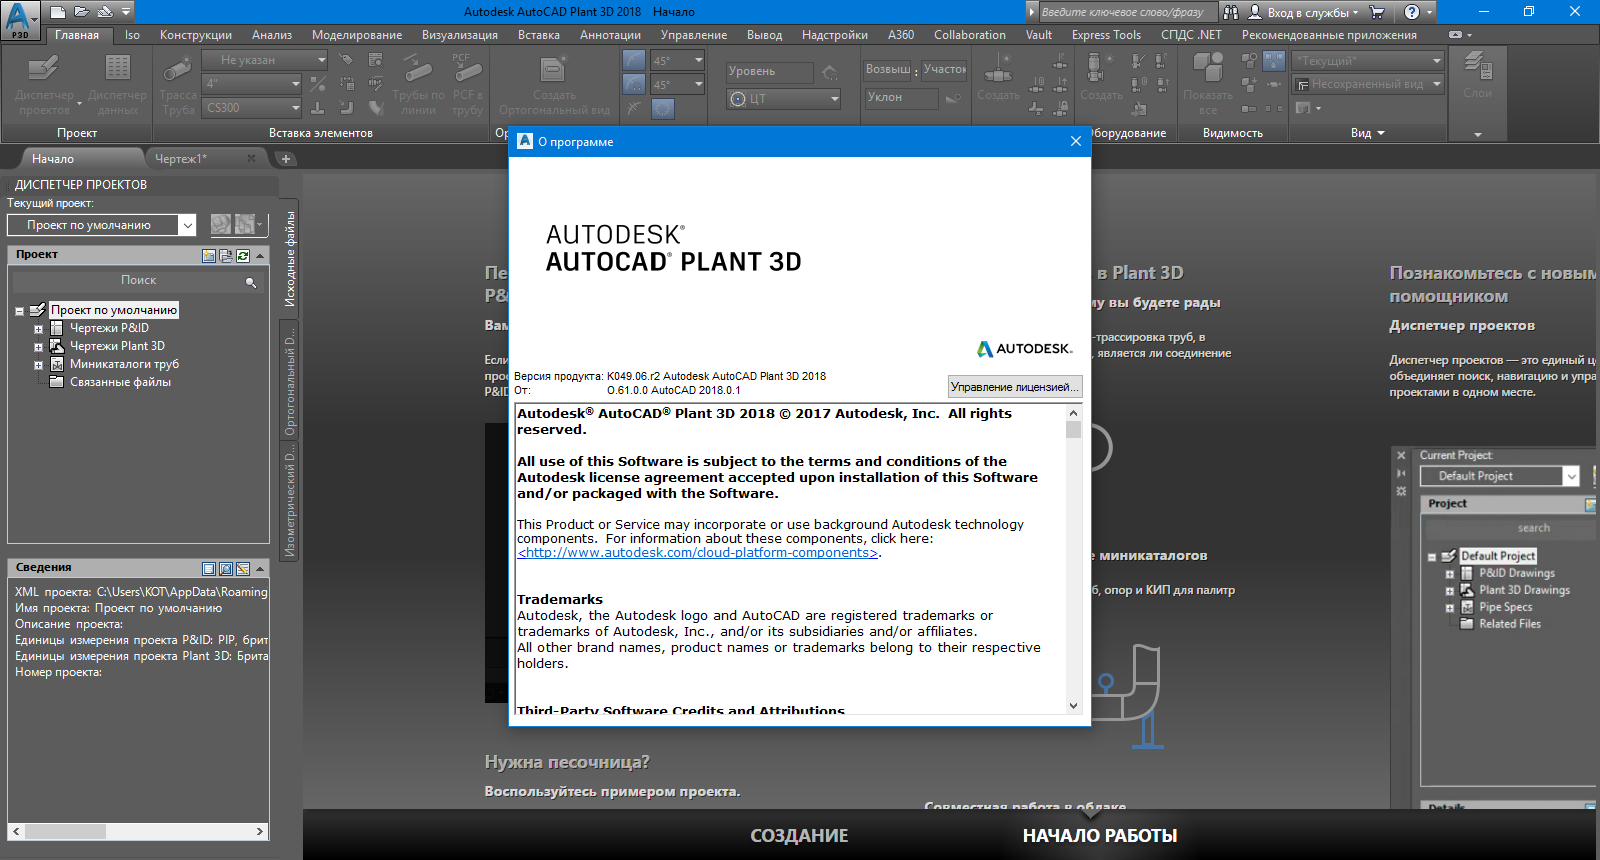Open the Не указан dropdown
The image size is (1600, 860).
pos(265,60)
